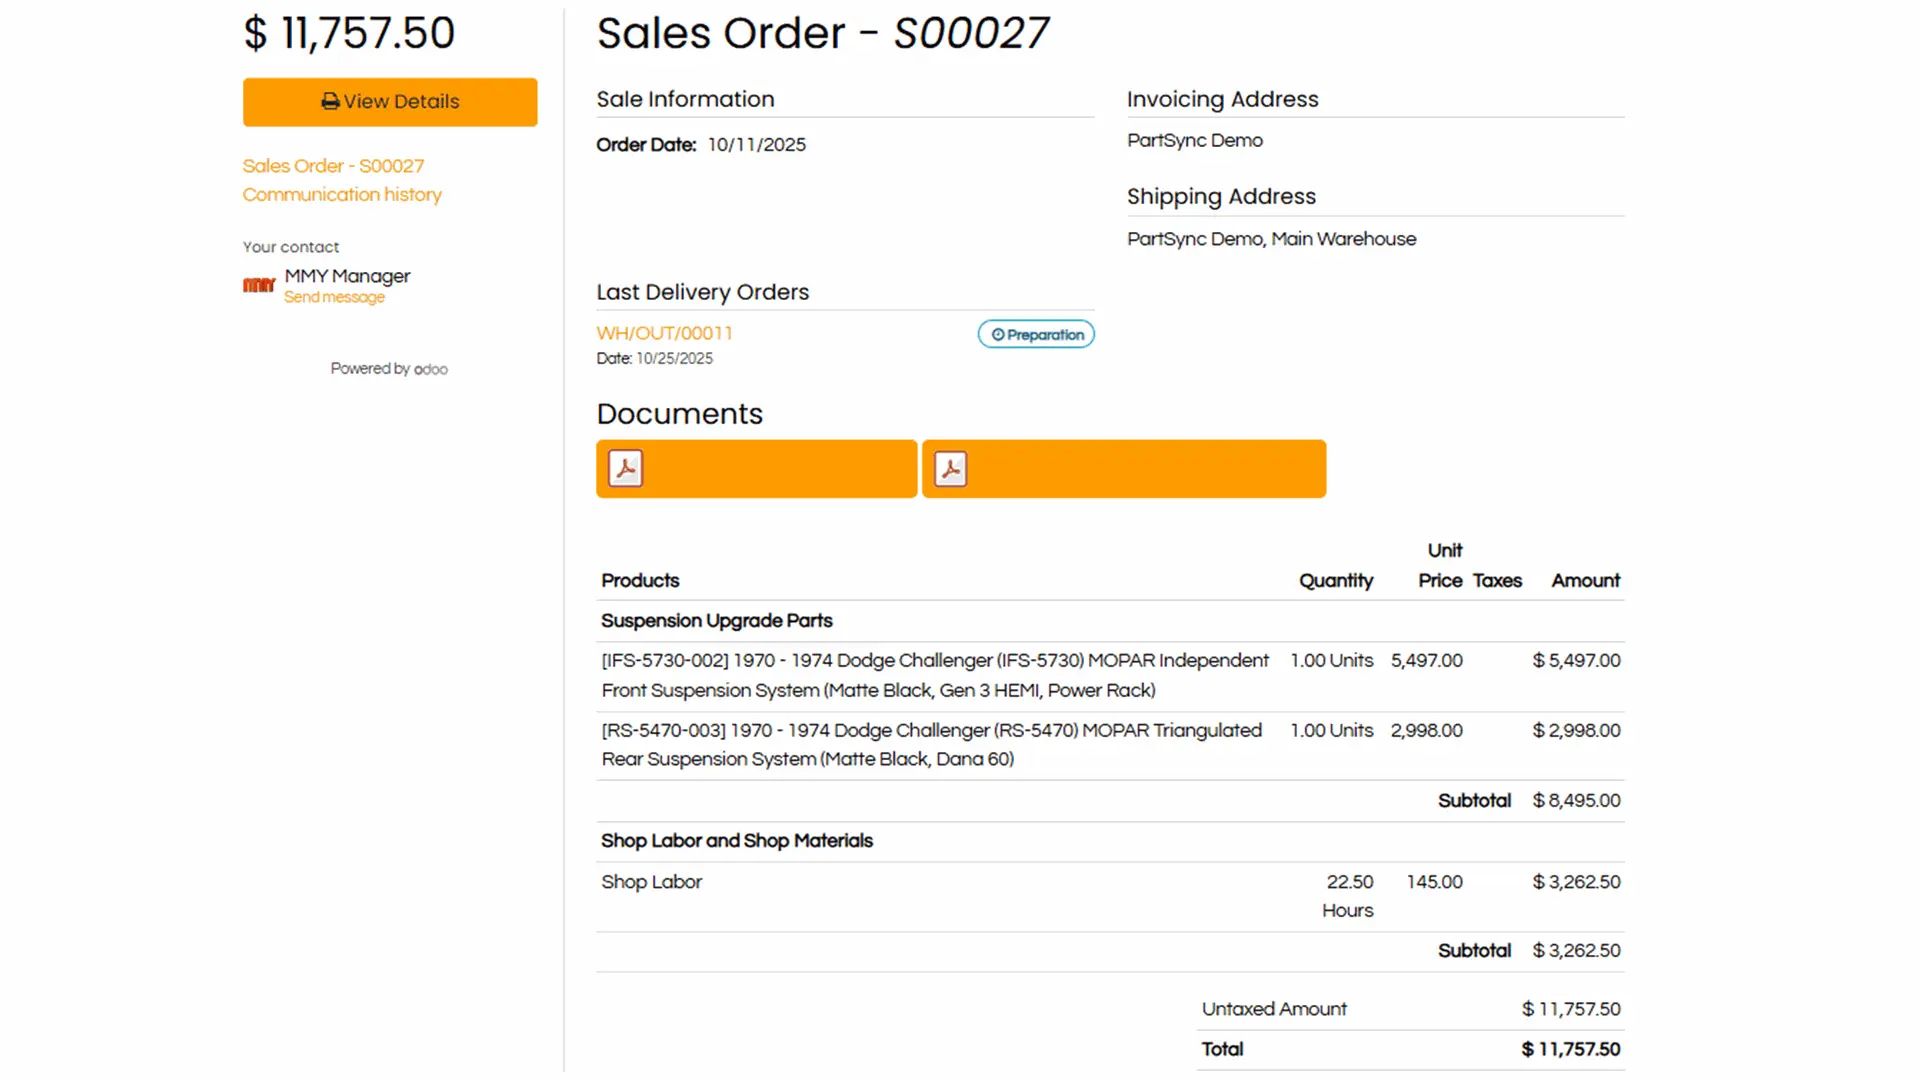Click the Suspension Upgrade Parts section header
Viewport: 1920px width, 1080px height.
[716, 621]
